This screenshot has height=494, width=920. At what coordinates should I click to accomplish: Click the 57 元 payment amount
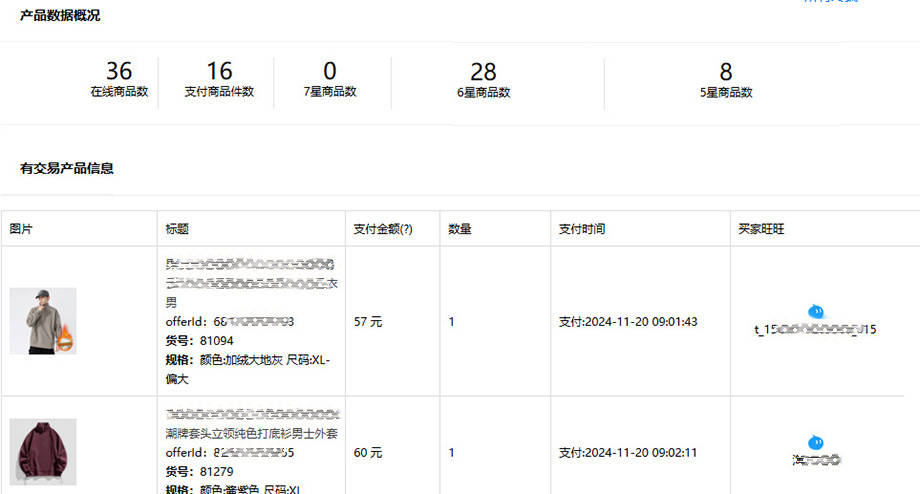(x=368, y=322)
